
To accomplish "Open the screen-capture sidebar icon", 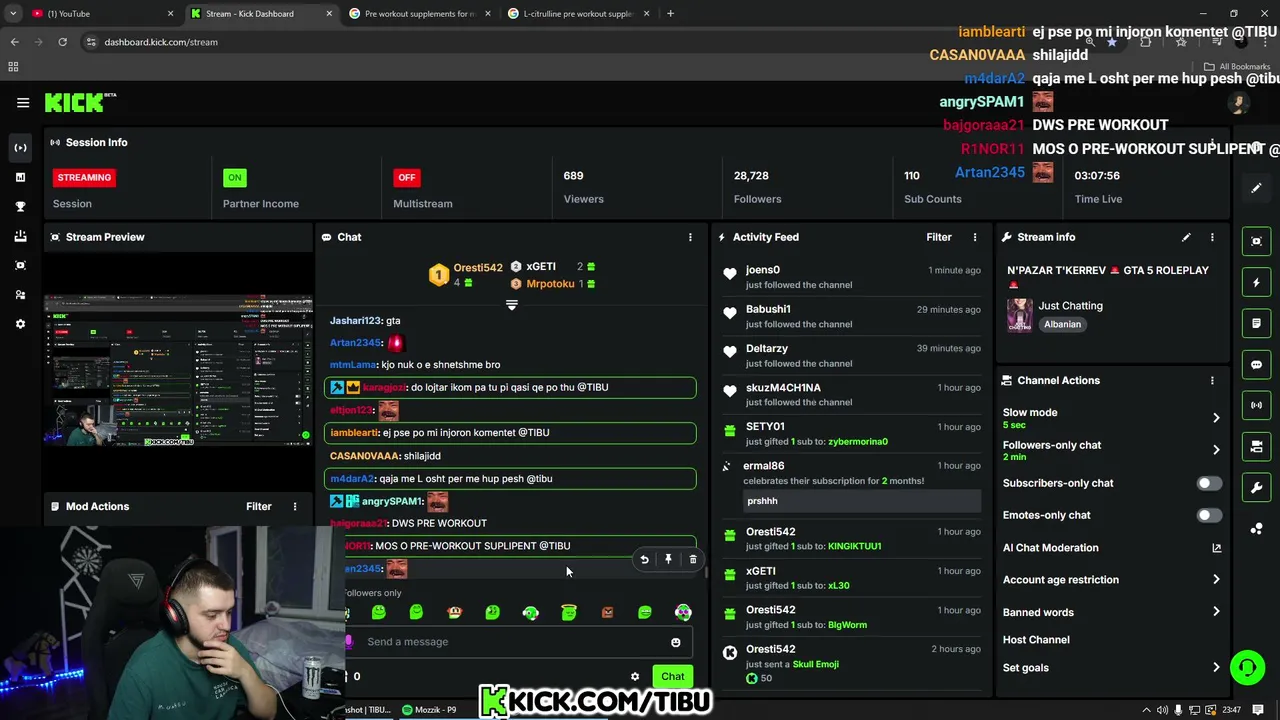I will pyautogui.click(x=20, y=265).
